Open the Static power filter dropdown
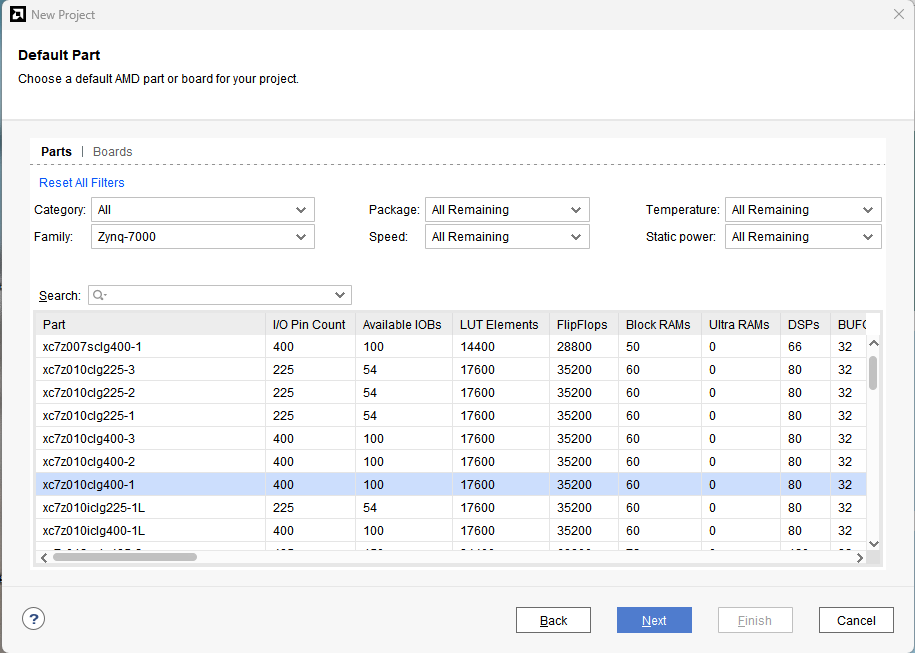 pos(803,237)
